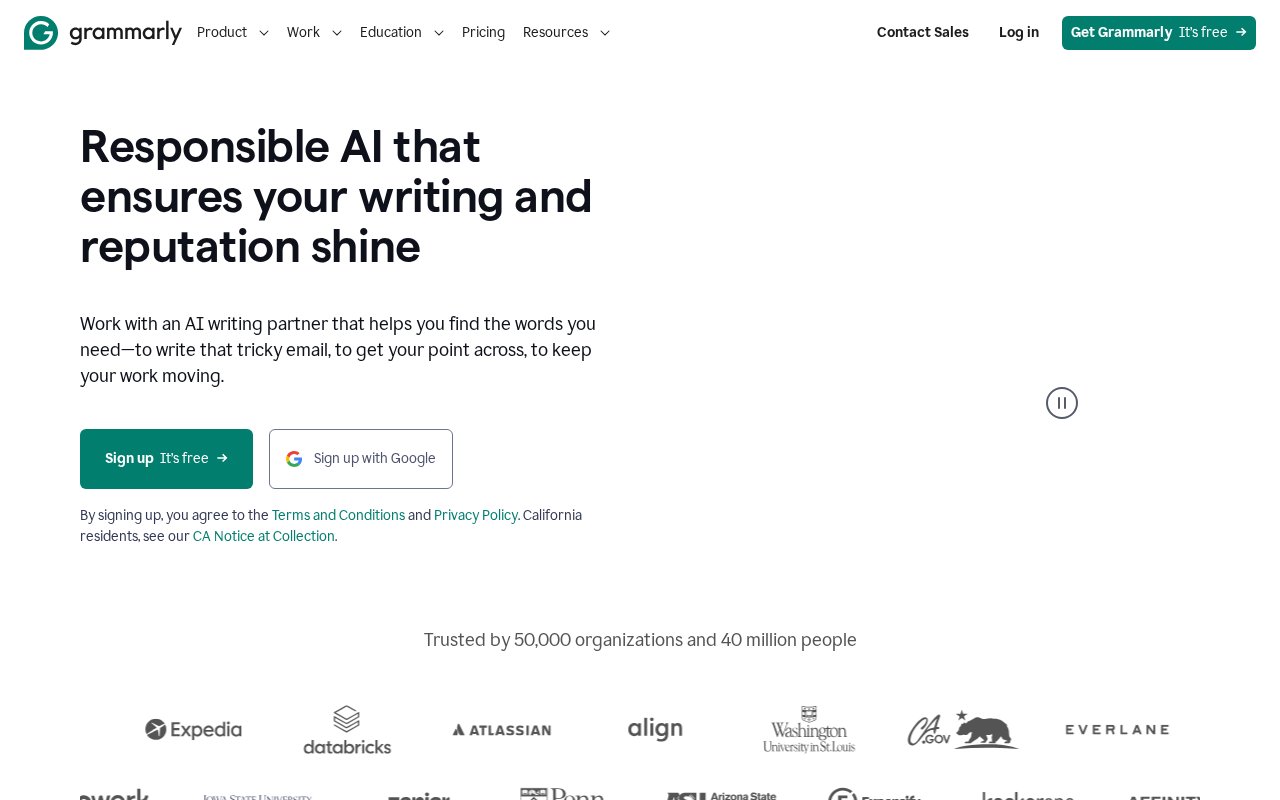
Task: Expand the Work dropdown menu
Action: (314, 33)
